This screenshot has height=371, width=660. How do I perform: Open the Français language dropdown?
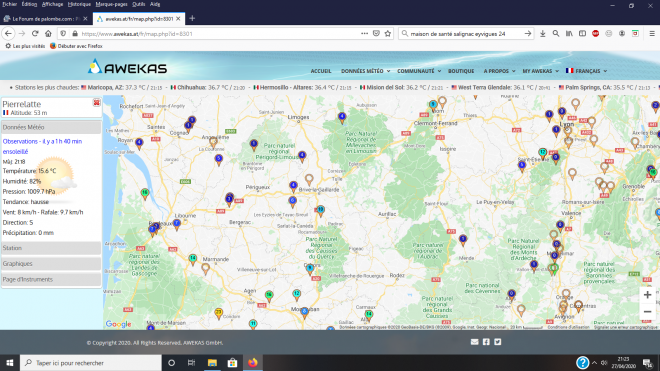586,71
